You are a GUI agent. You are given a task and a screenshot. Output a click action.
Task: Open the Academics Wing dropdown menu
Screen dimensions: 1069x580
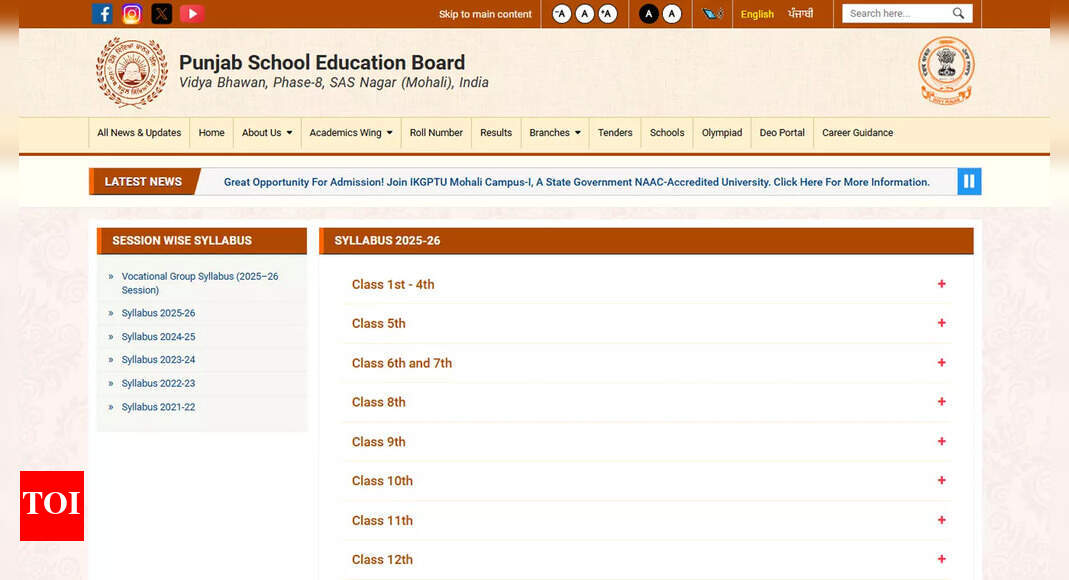[350, 133]
